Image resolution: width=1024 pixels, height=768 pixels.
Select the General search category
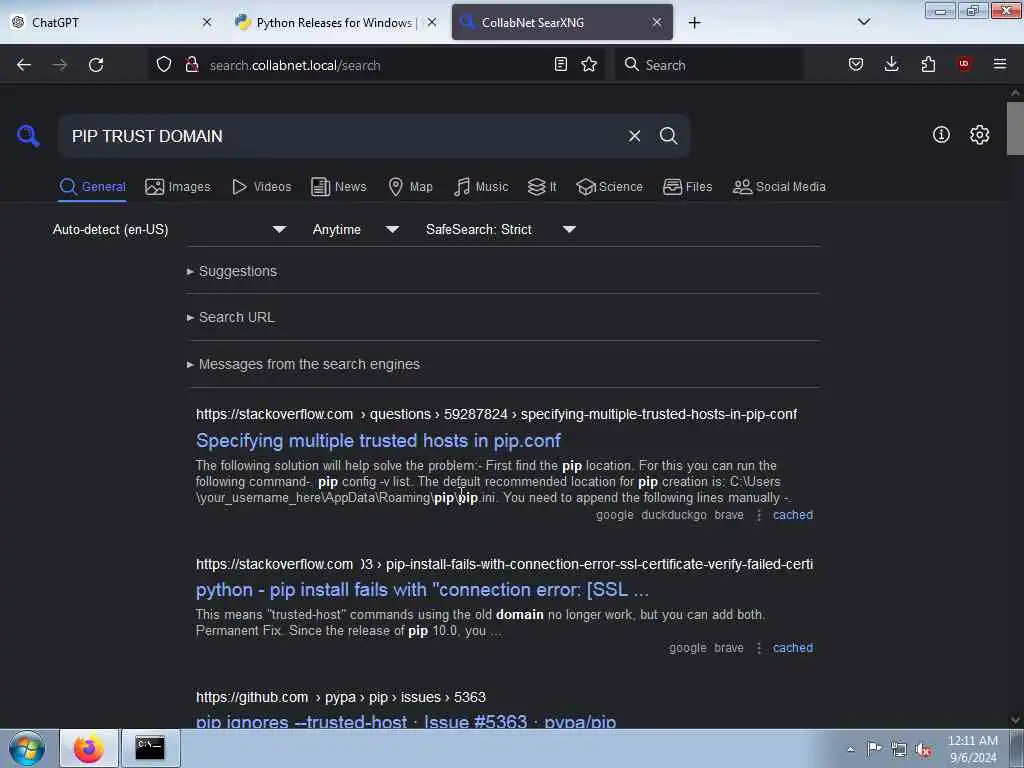pyautogui.click(x=93, y=187)
